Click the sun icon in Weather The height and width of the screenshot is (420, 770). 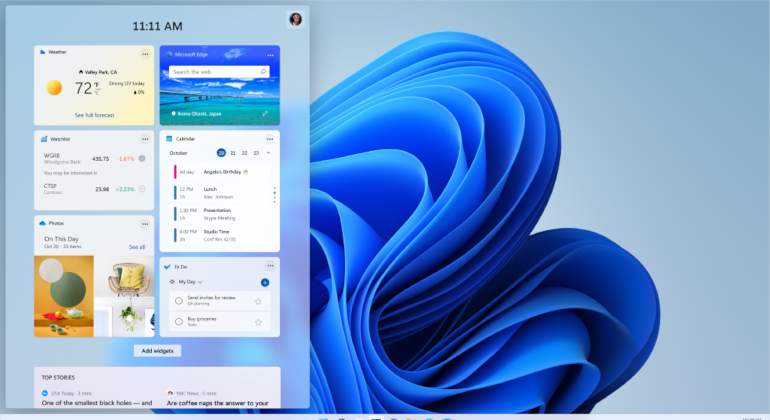click(x=54, y=88)
